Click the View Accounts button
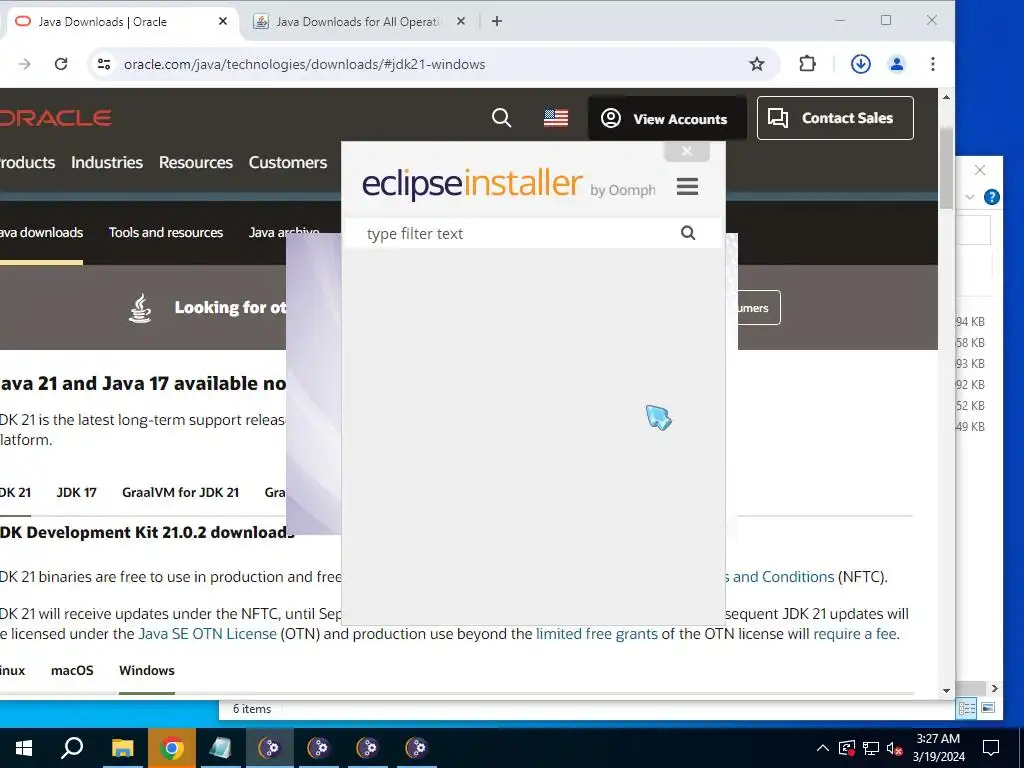 [x=667, y=118]
